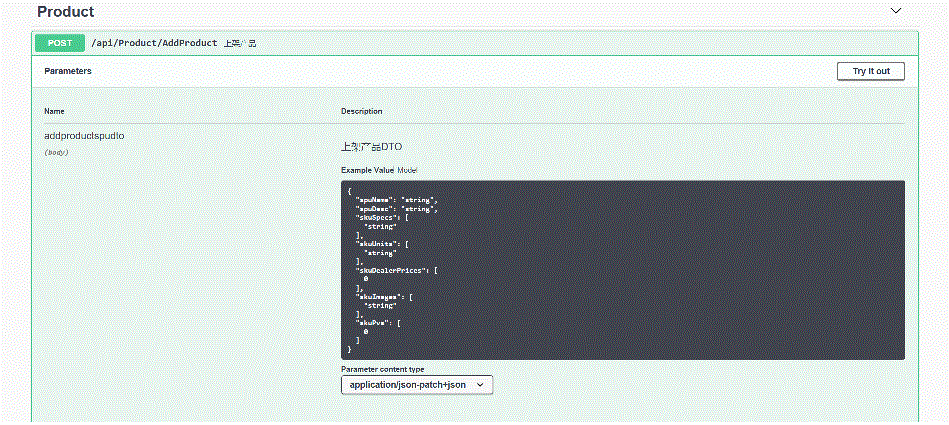Image resolution: width=949 pixels, height=425 pixels.
Task: Click the "skuSpecs" key in the JSON example
Action: [x=376, y=217]
